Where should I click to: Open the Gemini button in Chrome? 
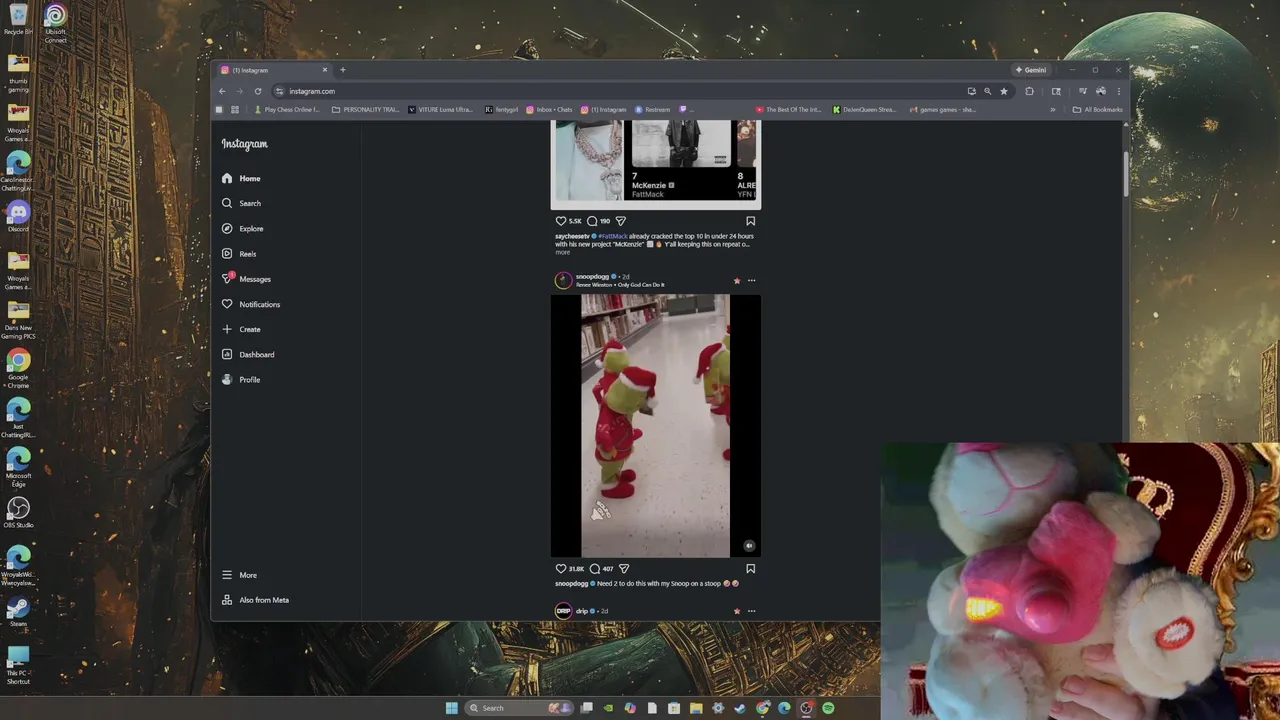(1031, 70)
